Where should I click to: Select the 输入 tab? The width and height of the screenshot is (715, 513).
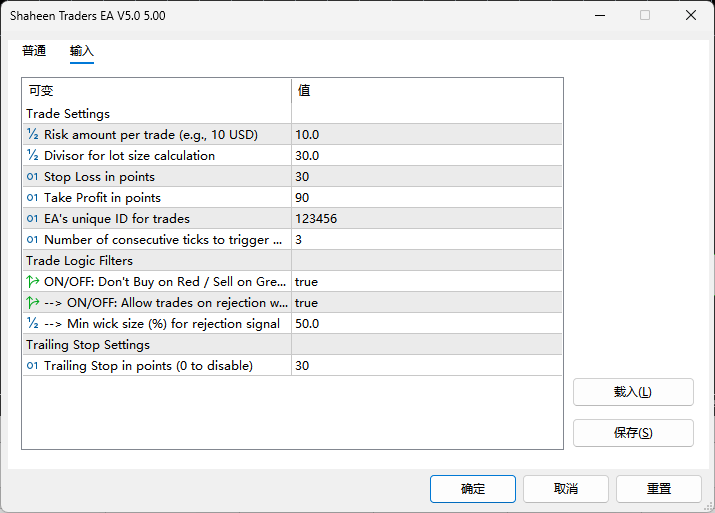click(81, 51)
